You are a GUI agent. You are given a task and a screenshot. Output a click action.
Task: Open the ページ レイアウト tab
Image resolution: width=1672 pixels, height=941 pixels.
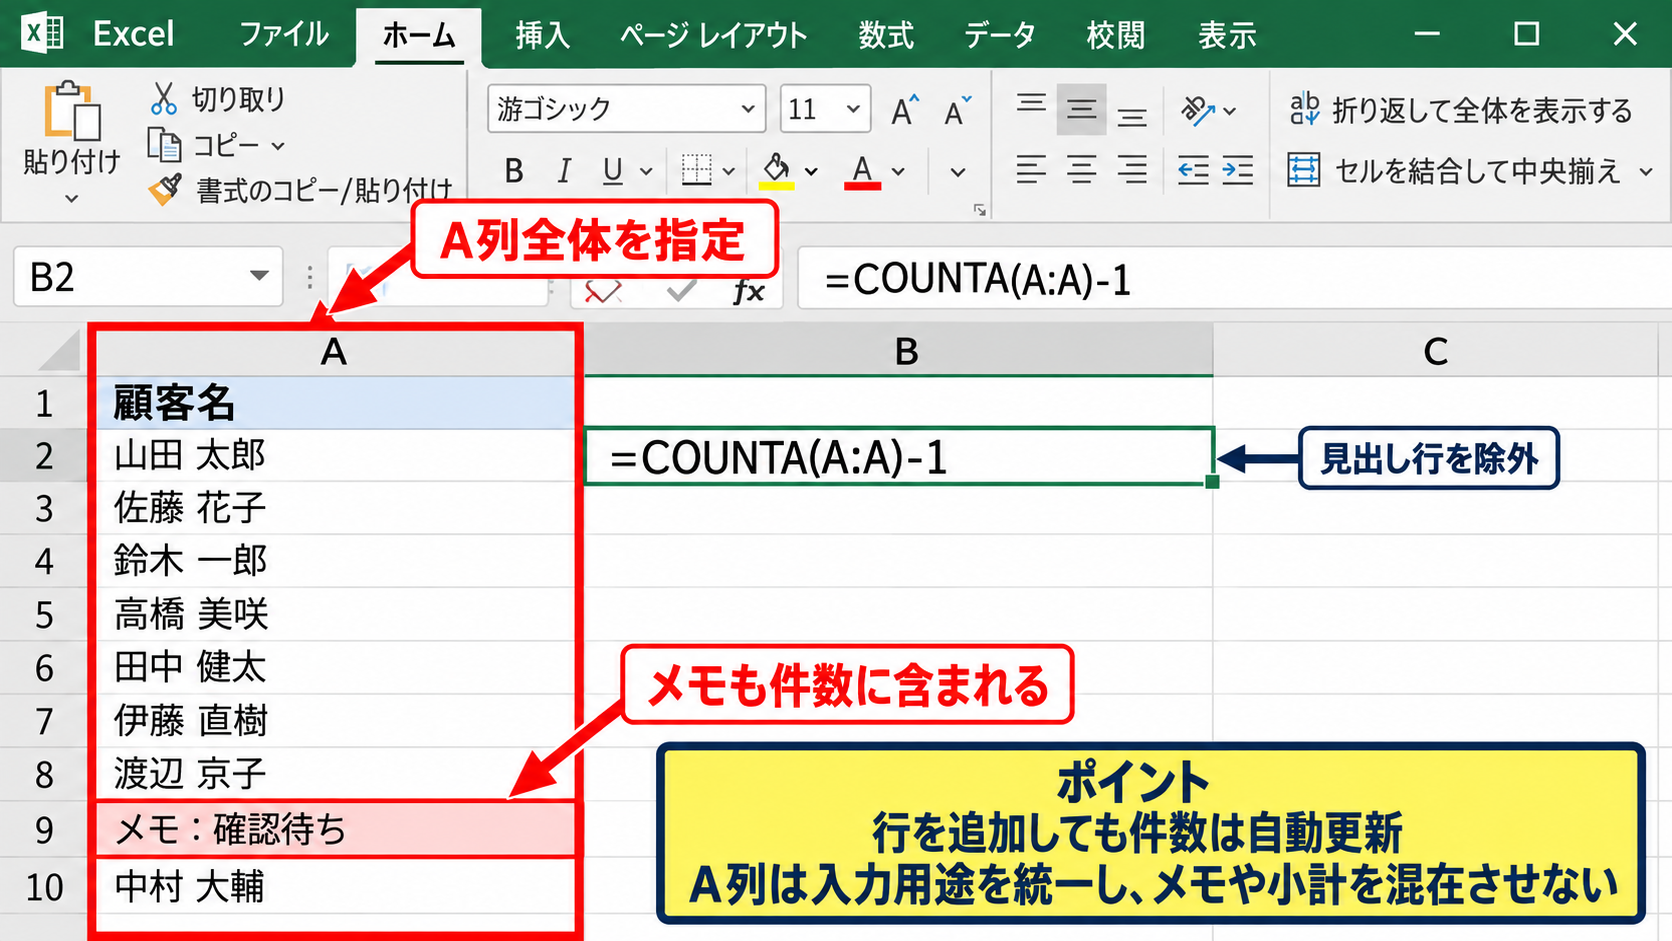[x=713, y=36]
